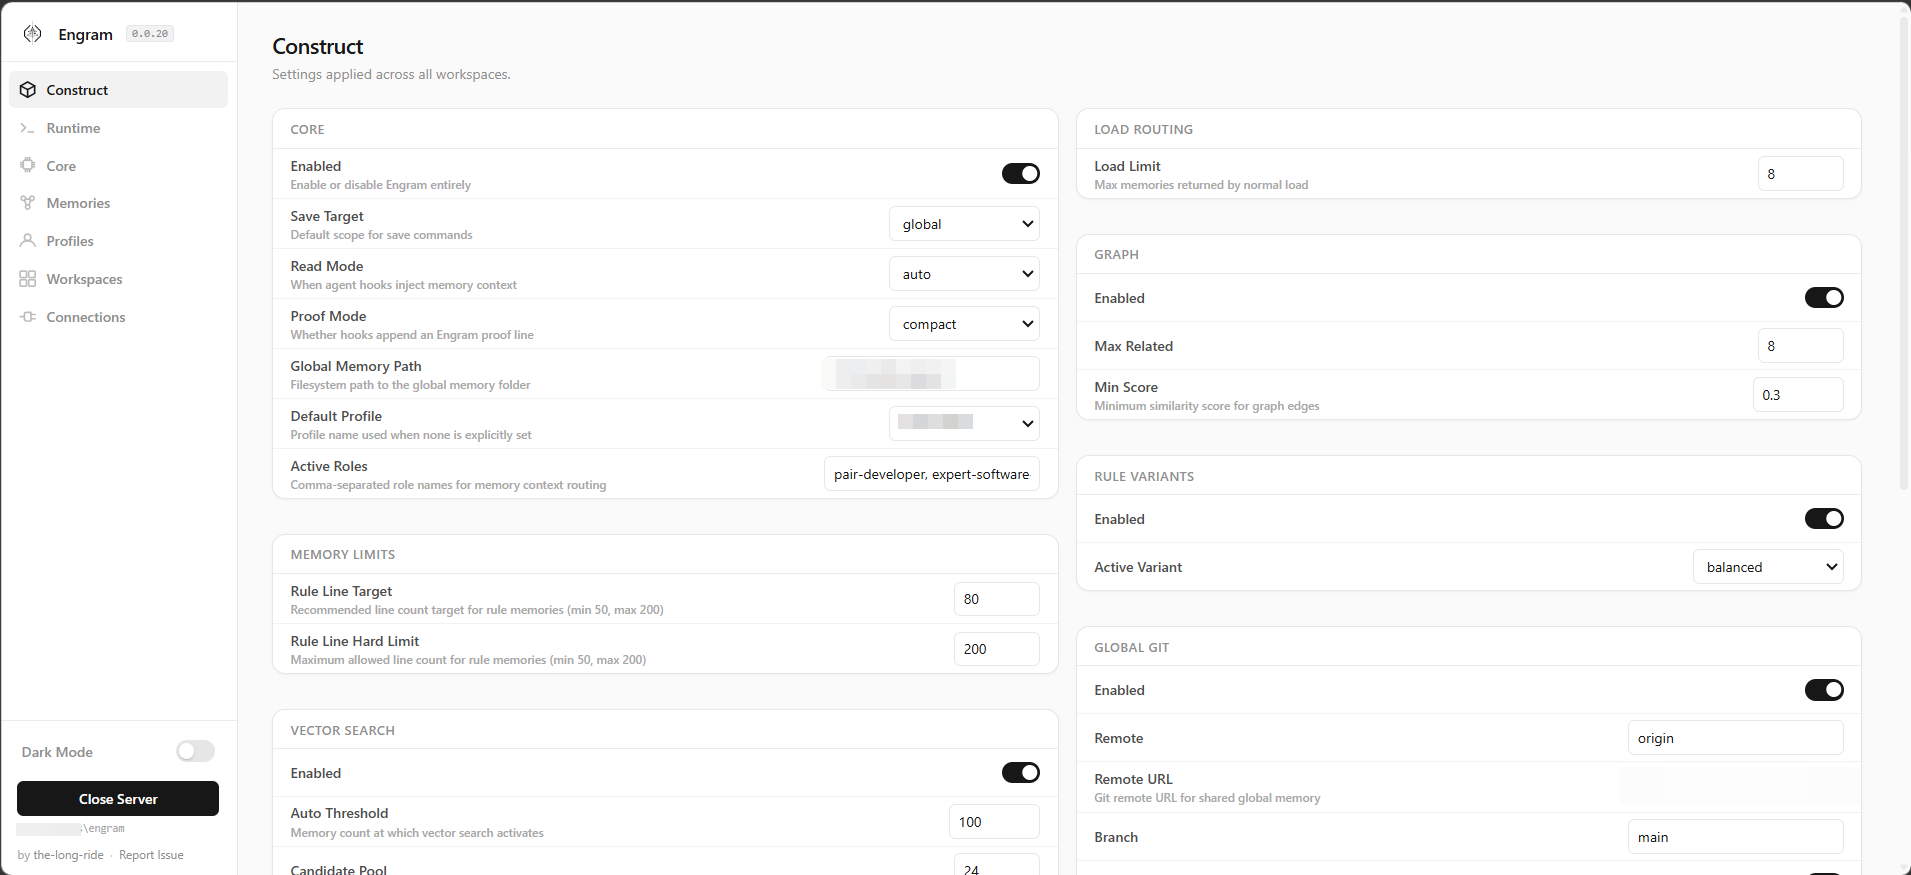Screen dimensions: 1911x875
Task: Click the "Engram" app name text
Action: click(86, 34)
